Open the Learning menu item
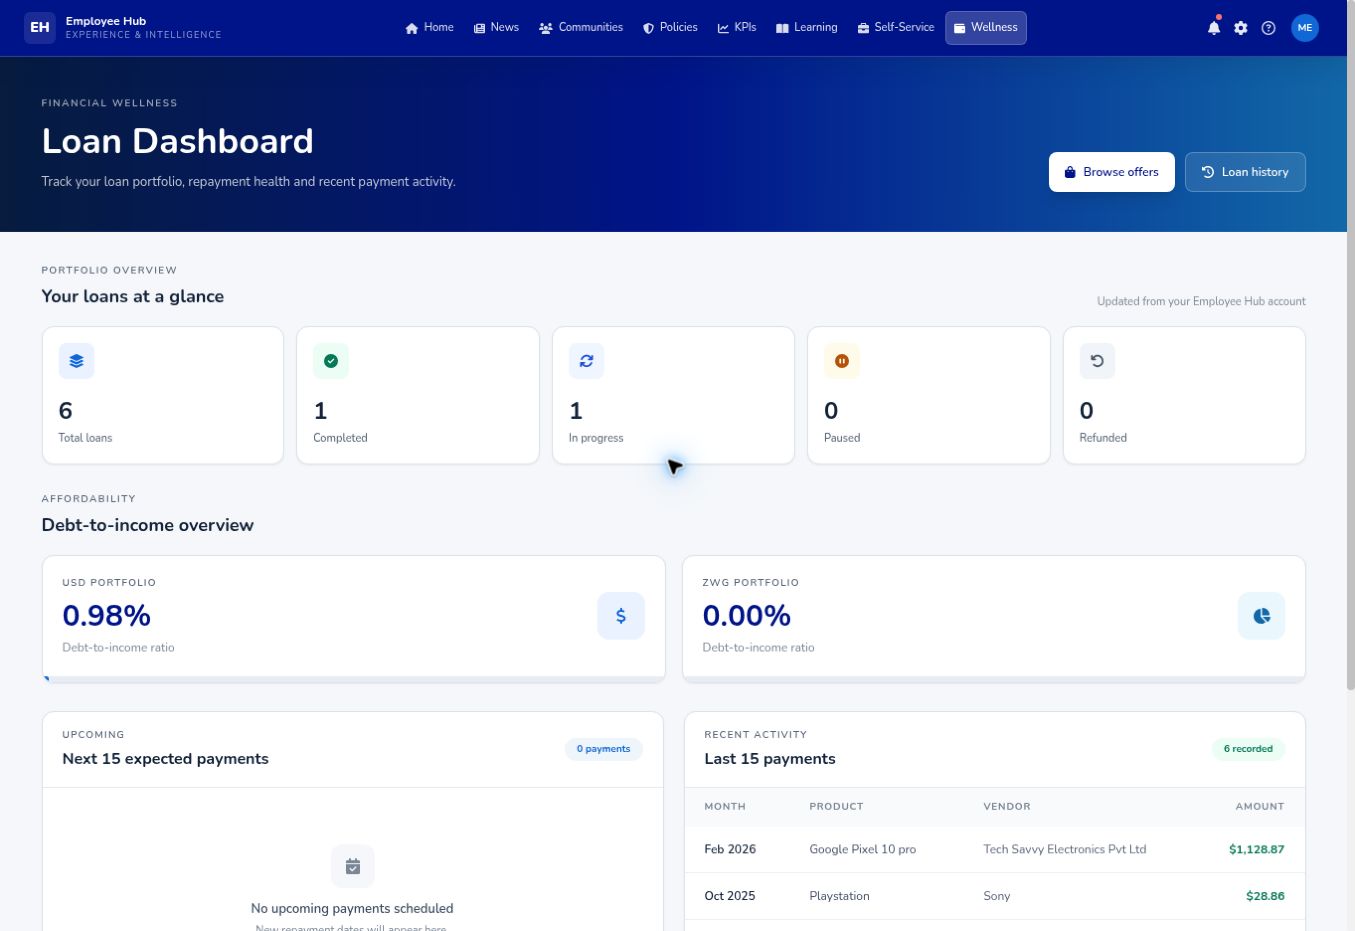 [x=807, y=28]
